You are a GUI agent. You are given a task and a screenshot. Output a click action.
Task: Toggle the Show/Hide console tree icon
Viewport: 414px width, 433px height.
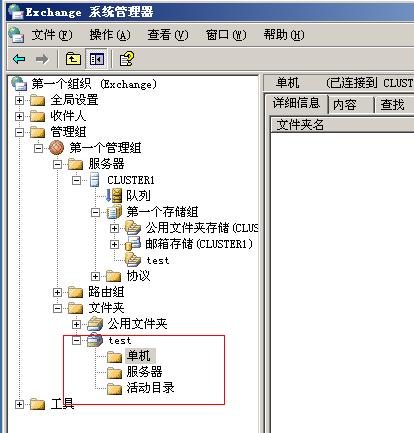click(96, 59)
